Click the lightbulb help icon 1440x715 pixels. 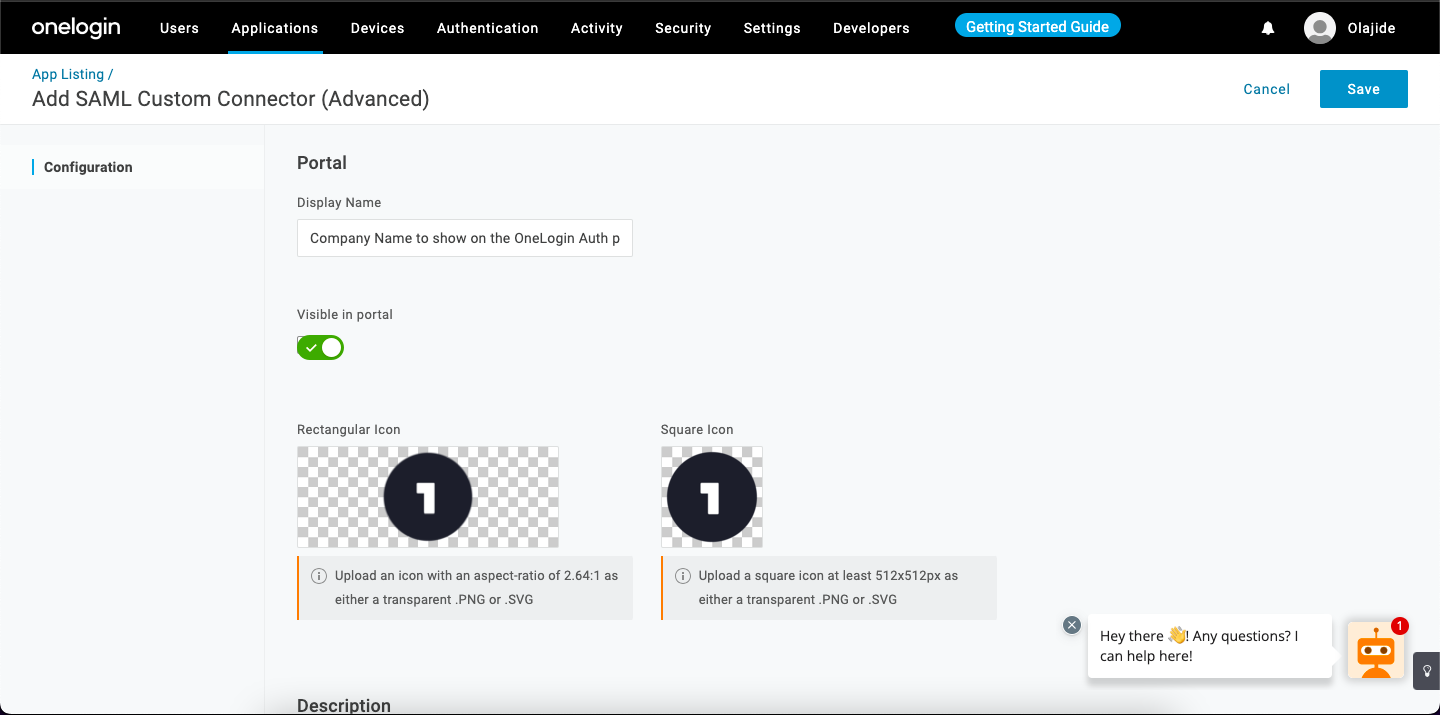click(x=1427, y=671)
